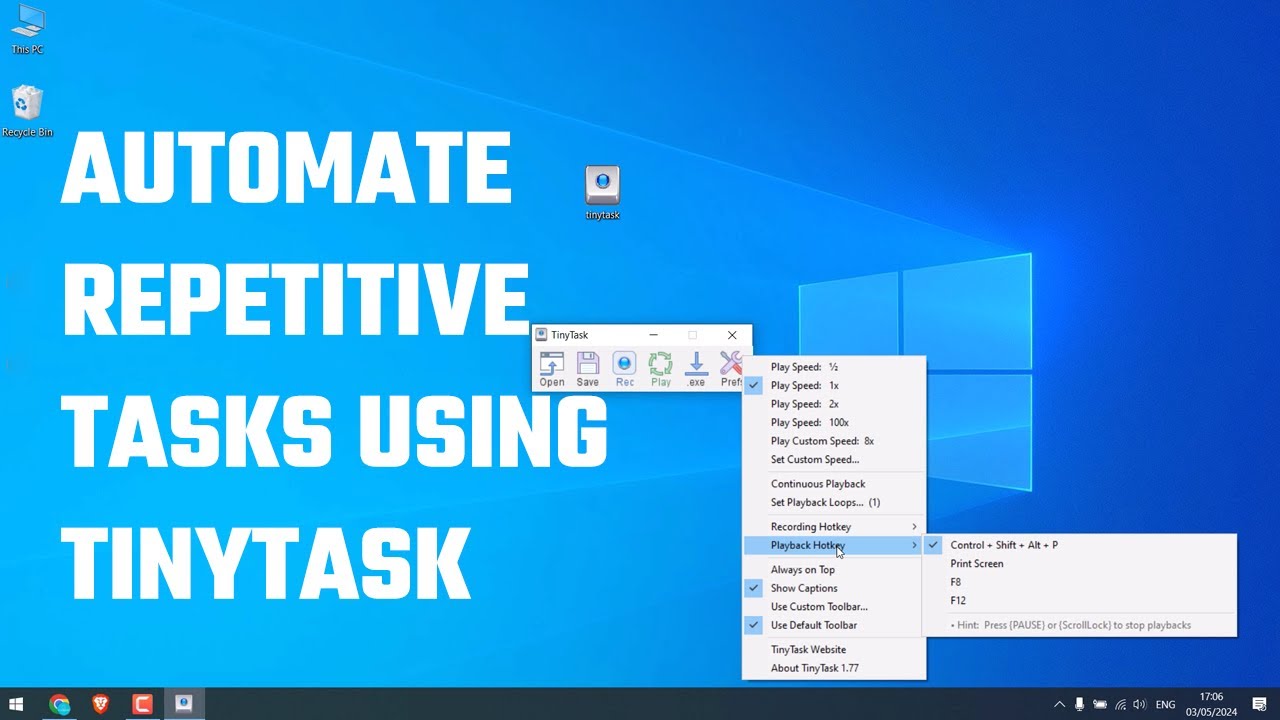Screen dimensions: 1280x720
Task: Launch Google Chrome from the taskbar
Action: (x=60, y=704)
